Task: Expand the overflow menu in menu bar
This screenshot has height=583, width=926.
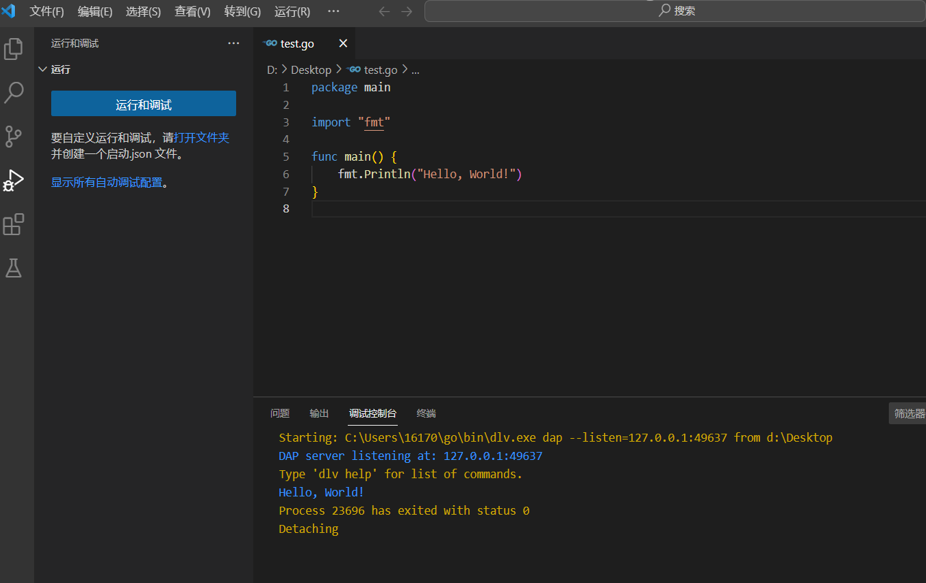Action: point(334,12)
